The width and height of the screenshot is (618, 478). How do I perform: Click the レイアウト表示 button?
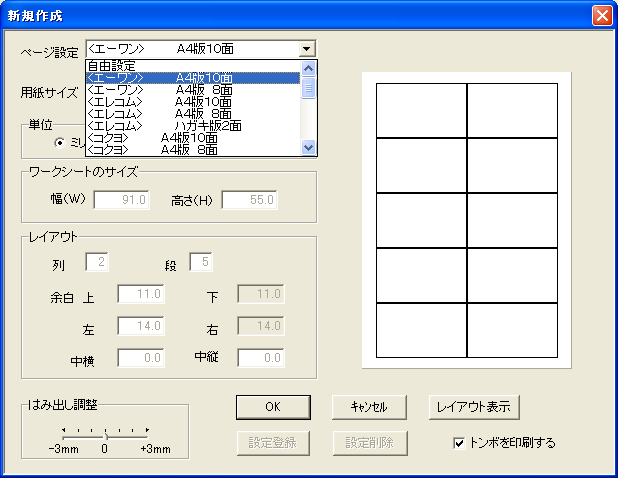coord(474,407)
